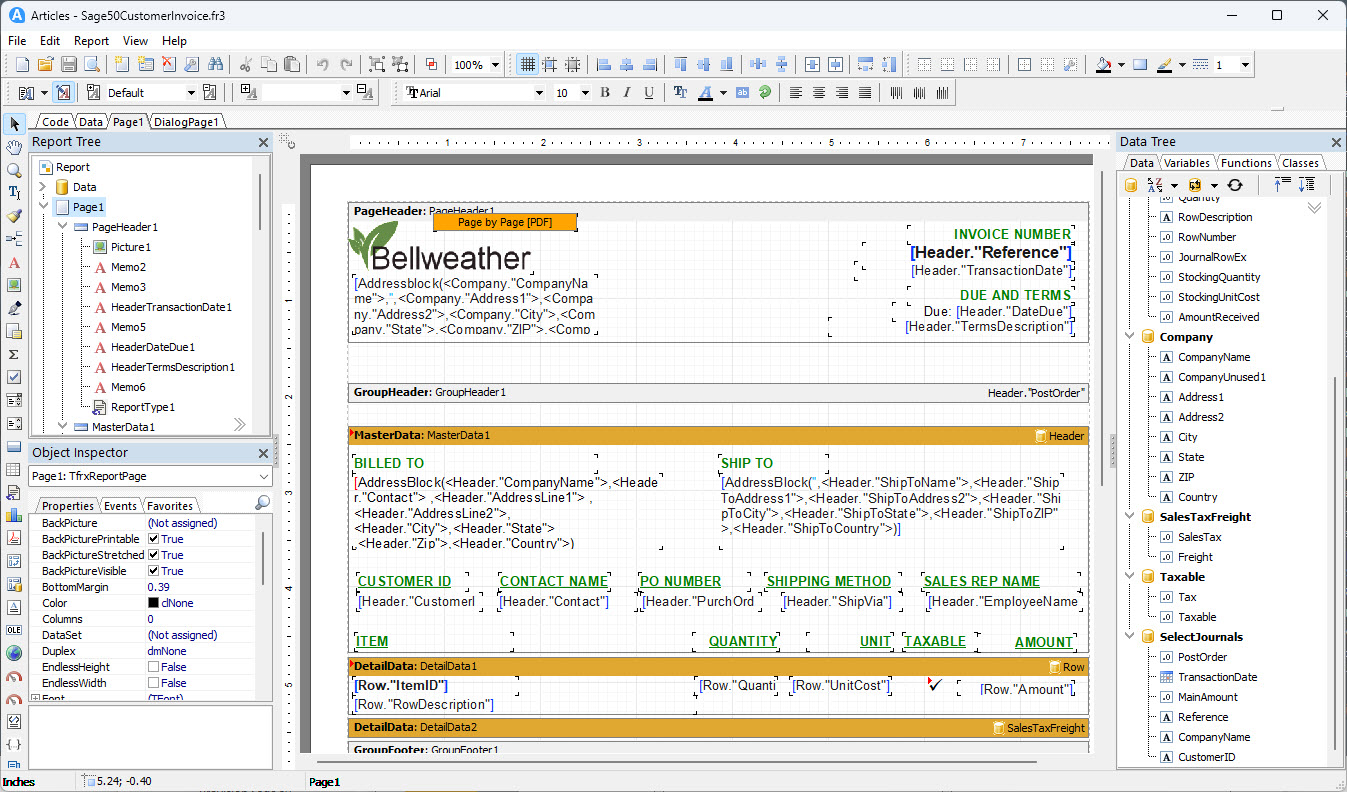Click the Find binoculars icon
Viewport: 1347px width, 792px height.
click(x=215, y=65)
